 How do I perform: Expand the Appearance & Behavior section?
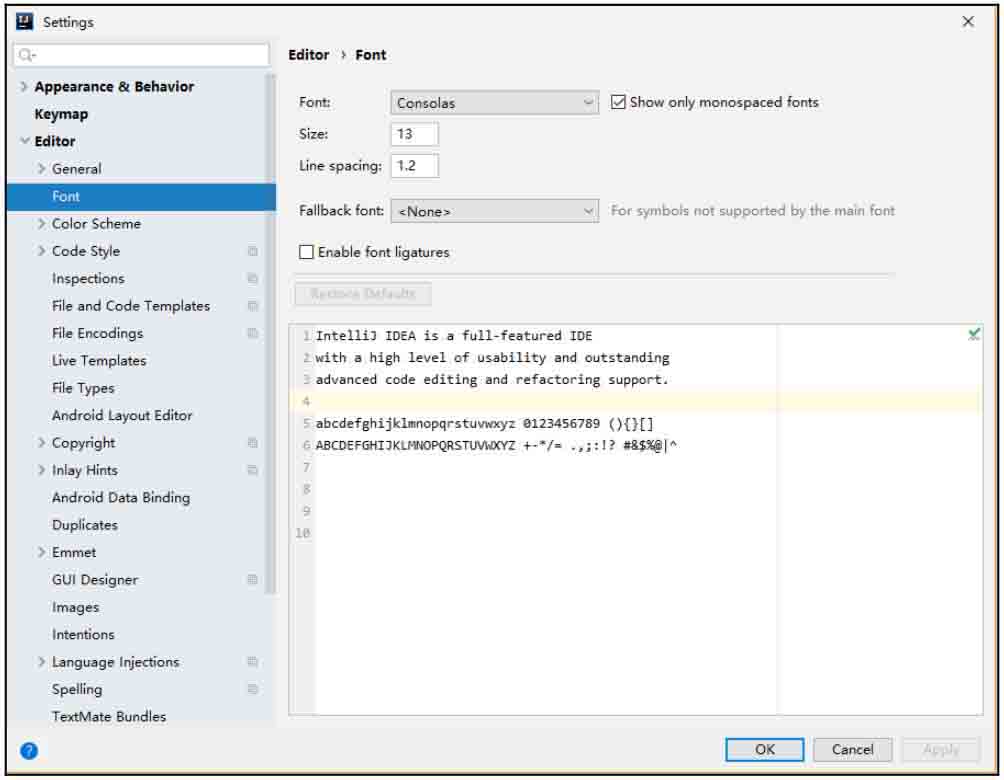[24, 87]
